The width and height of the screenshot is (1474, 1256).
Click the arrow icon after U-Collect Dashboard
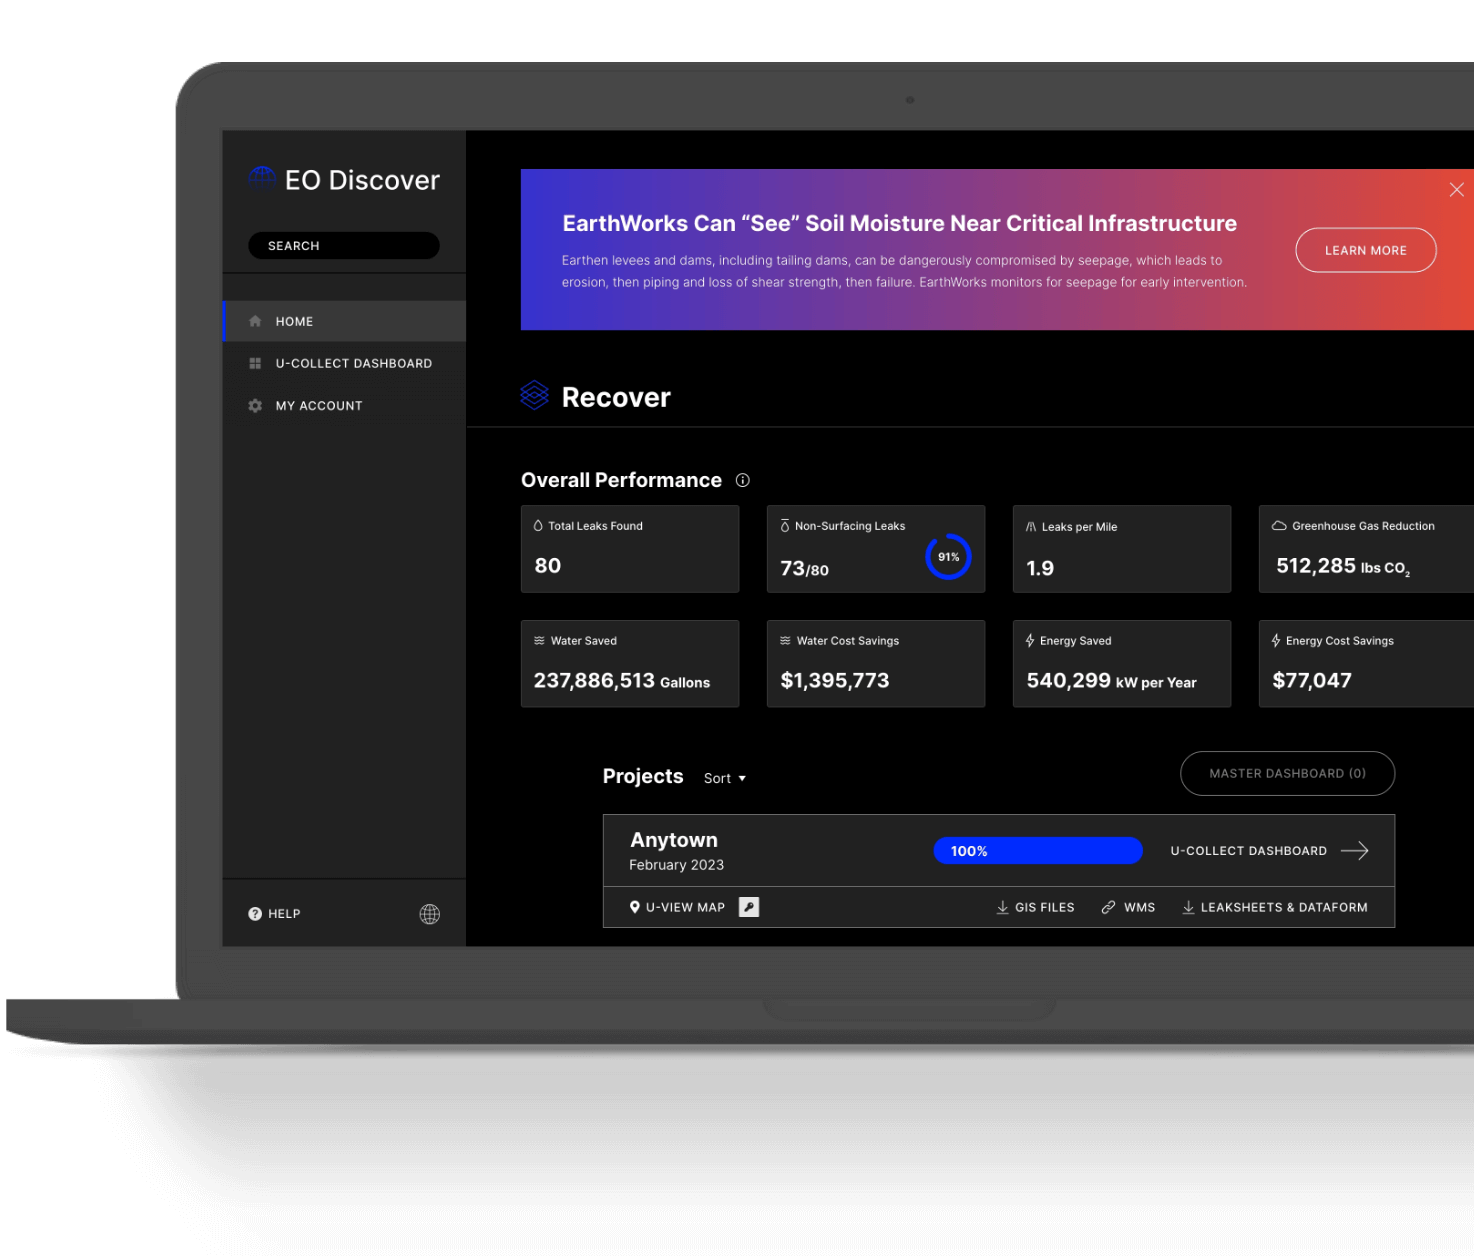pyautogui.click(x=1355, y=851)
